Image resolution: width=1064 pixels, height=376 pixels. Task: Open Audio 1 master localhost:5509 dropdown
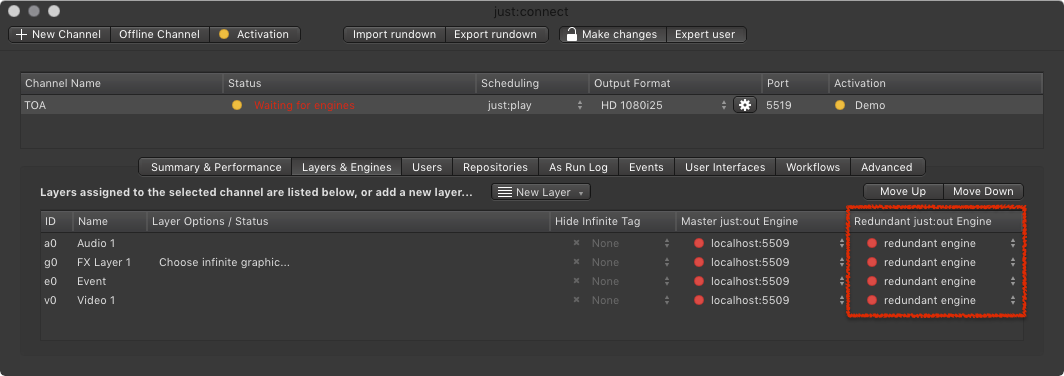(770, 243)
